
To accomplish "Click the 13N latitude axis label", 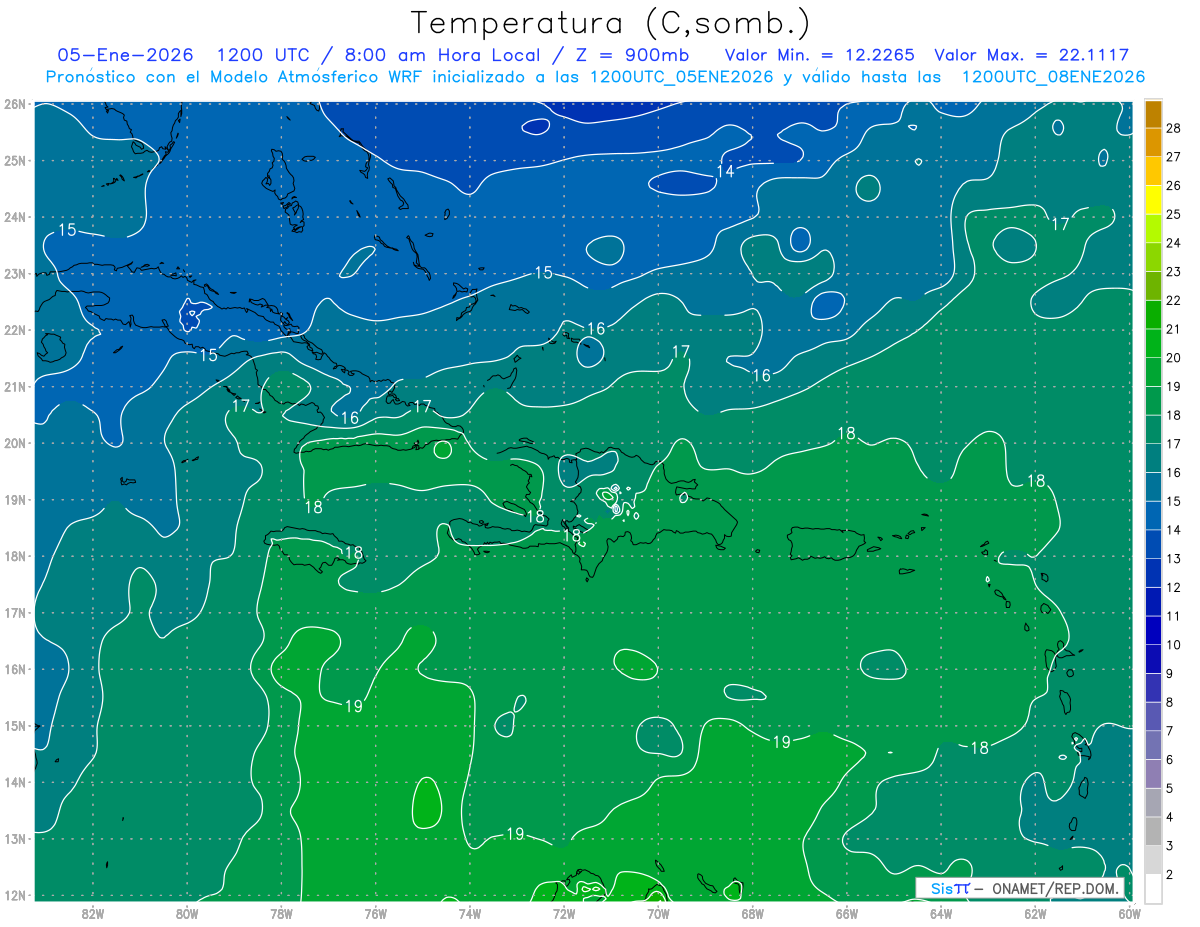I will pos(15,838).
